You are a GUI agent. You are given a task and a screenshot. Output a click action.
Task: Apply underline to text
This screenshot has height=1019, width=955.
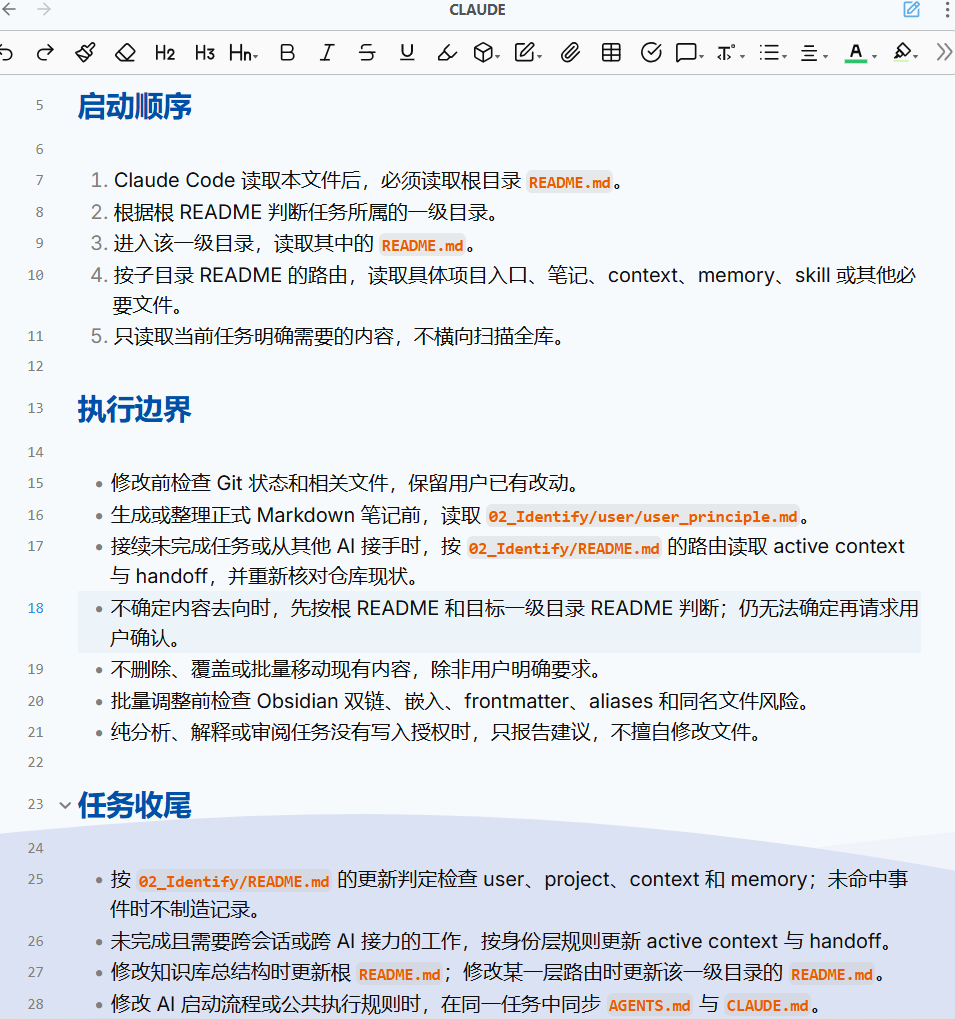(x=407, y=53)
